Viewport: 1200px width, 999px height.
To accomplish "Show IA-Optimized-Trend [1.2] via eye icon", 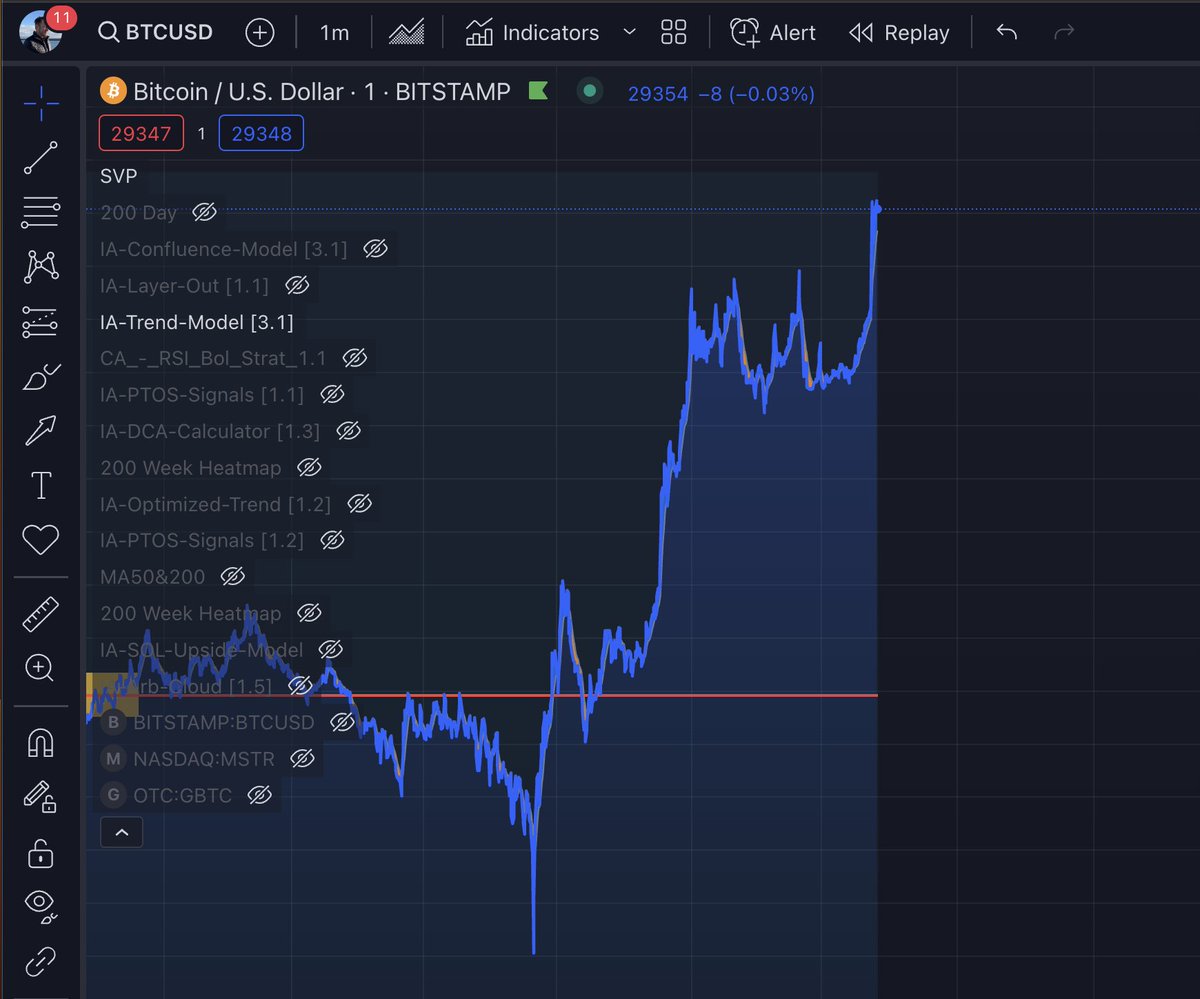I will click(x=359, y=504).
